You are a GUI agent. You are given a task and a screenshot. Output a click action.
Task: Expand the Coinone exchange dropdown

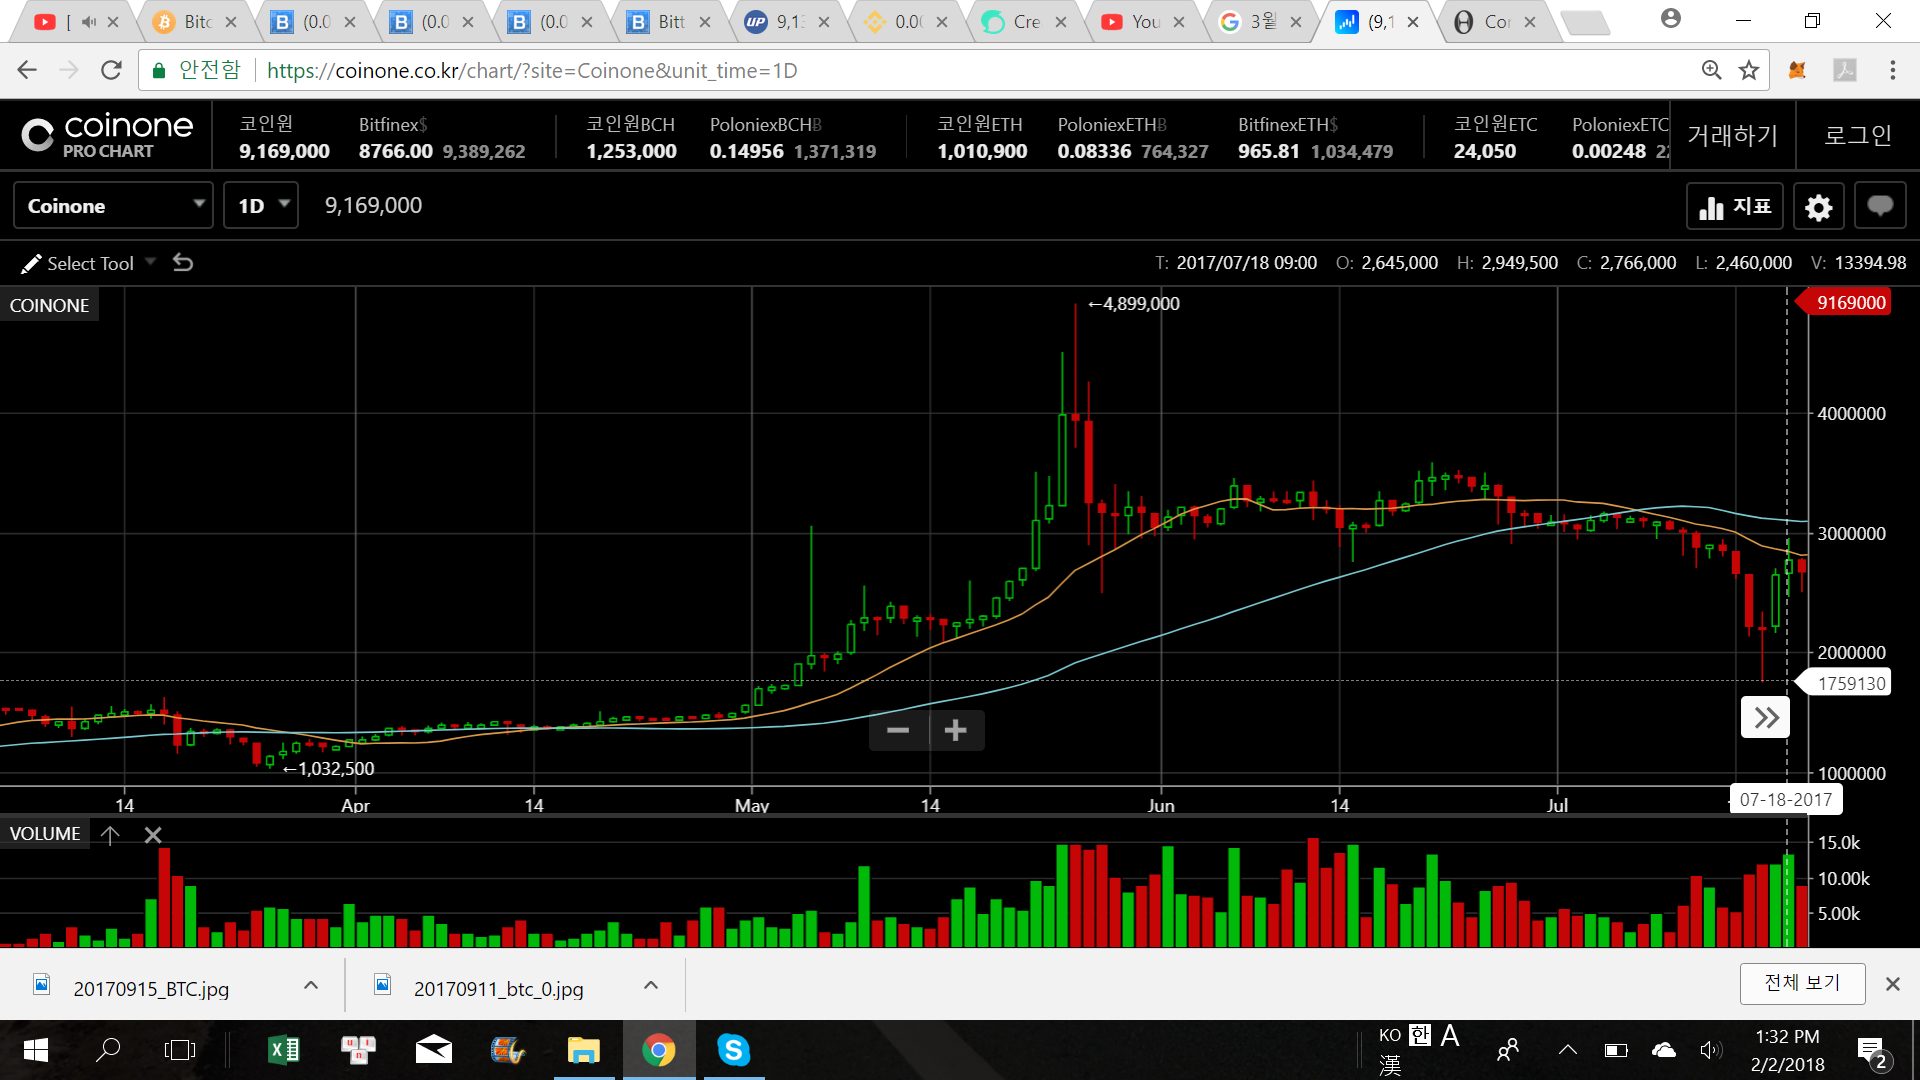[113, 206]
